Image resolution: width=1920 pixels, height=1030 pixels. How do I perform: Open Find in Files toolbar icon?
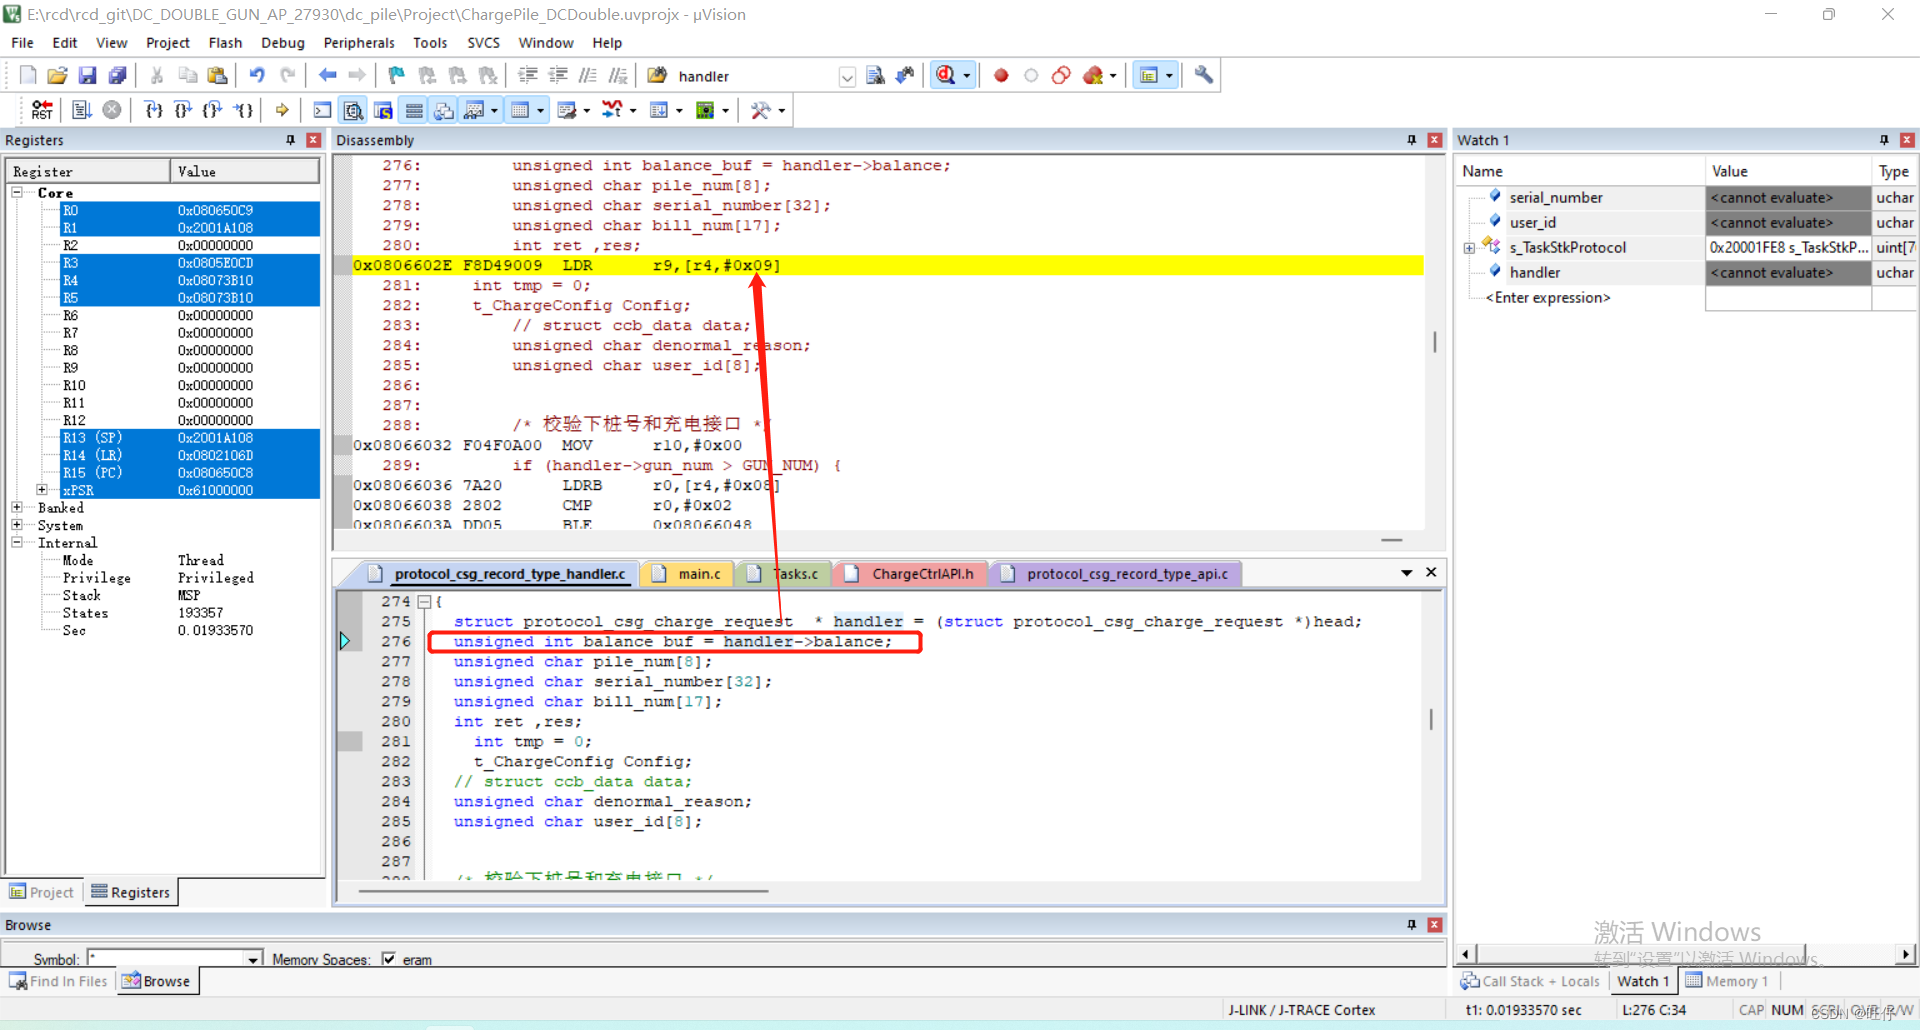(657, 76)
